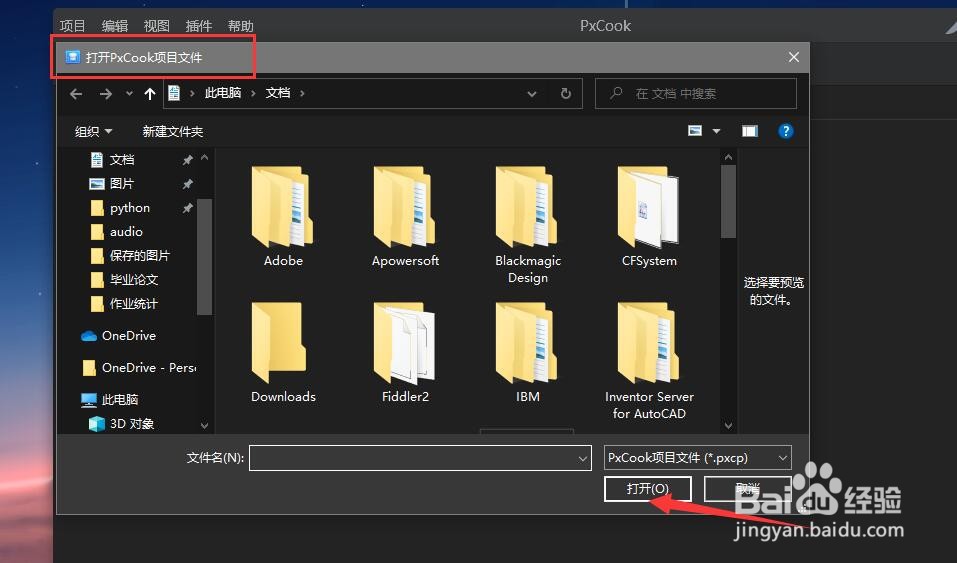Select OneDrive - Personal in the sidebar

[x=149, y=368]
